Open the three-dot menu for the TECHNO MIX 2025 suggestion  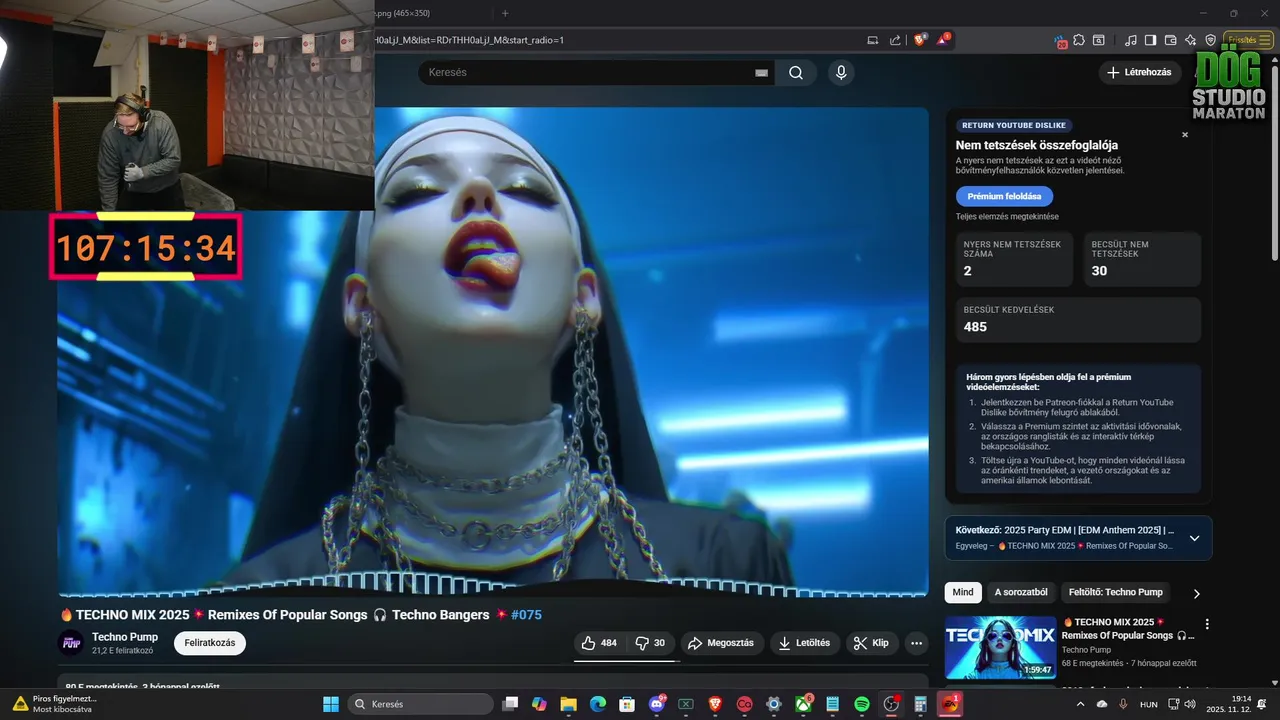(x=1207, y=624)
